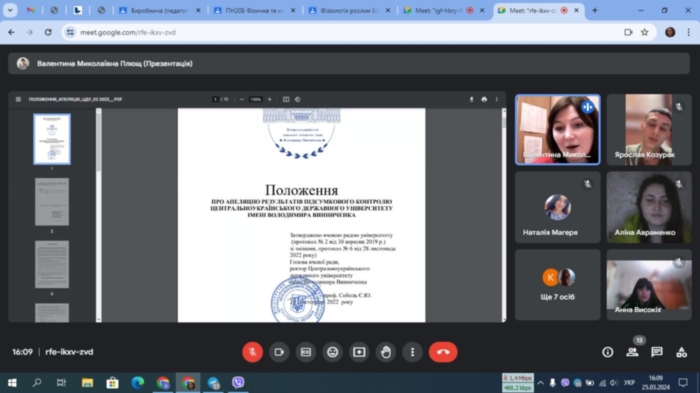Open Microsoft Edge from taskbar
This screenshot has width=700, height=393.
point(138,383)
